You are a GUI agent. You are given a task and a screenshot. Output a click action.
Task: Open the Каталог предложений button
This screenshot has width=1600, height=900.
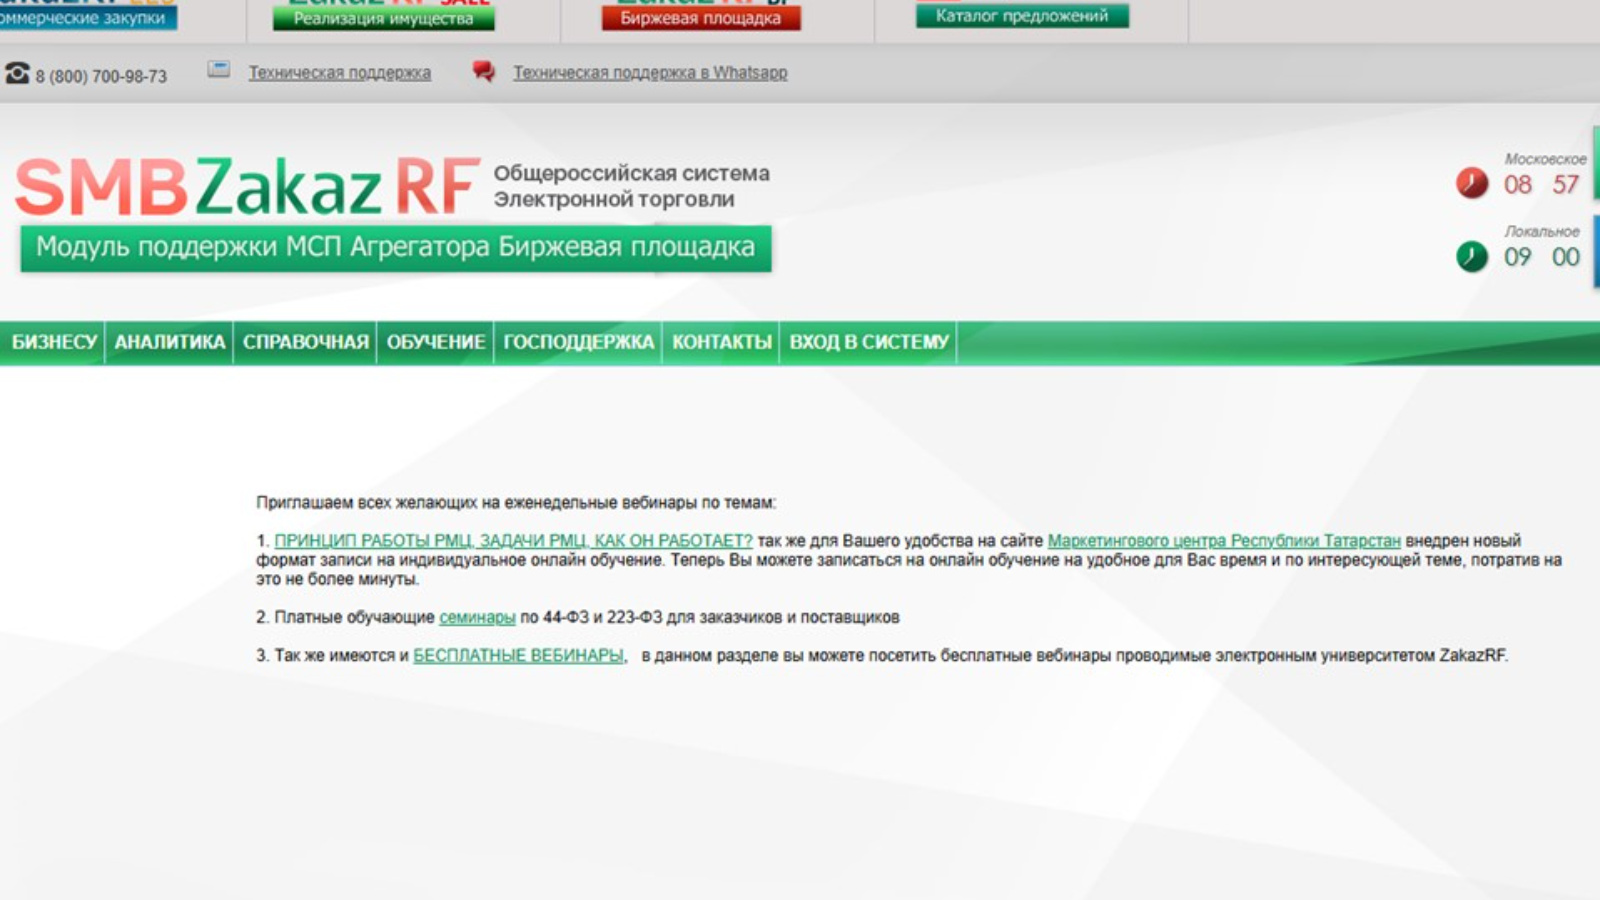[x=1022, y=16]
